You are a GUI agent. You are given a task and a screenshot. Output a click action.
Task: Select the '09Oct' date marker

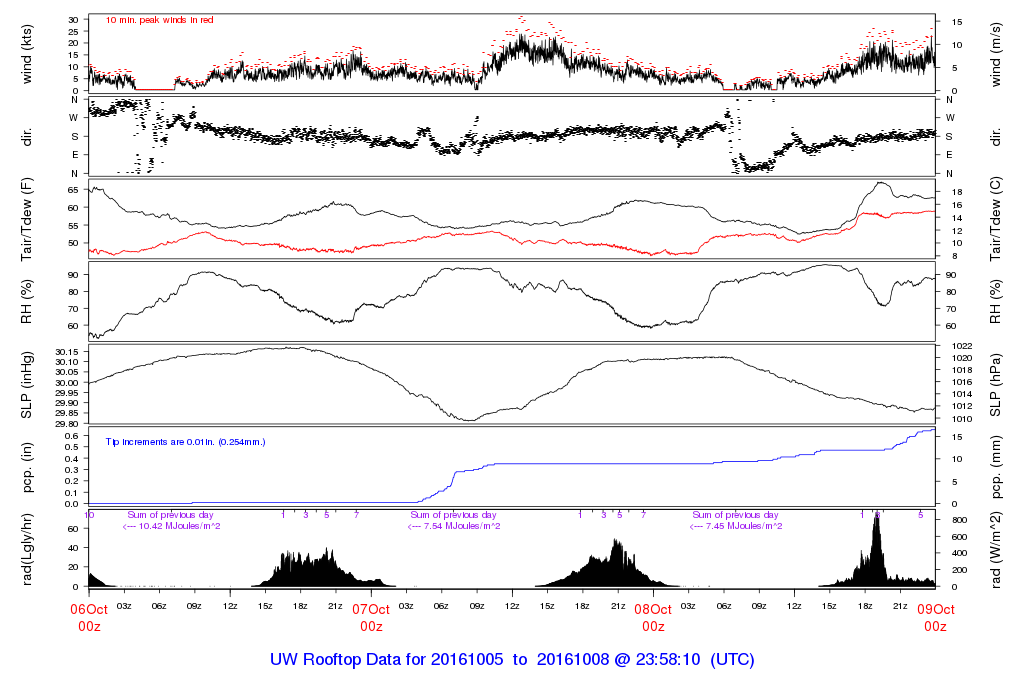pyautogui.click(x=935, y=609)
